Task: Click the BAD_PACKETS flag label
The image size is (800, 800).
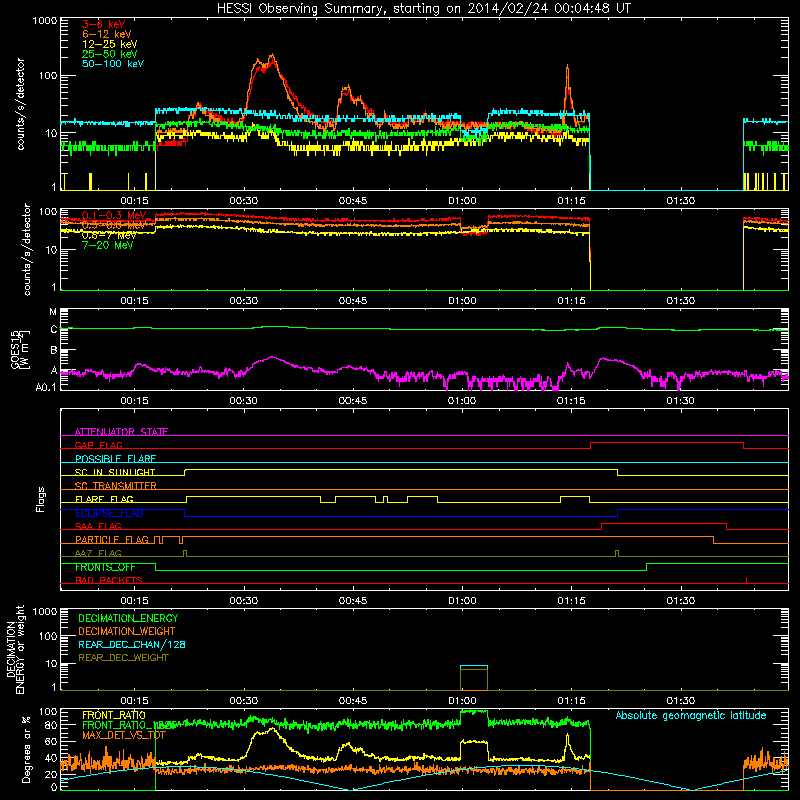Action: click(x=109, y=581)
